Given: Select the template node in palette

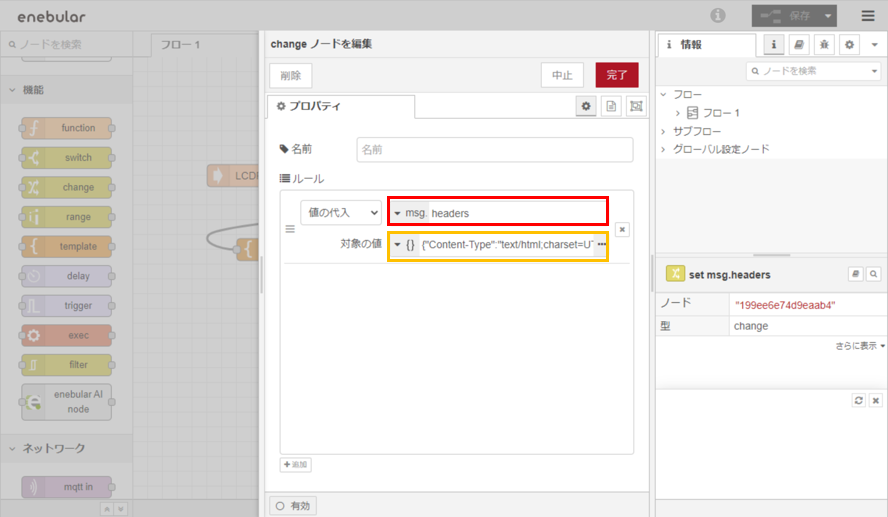Looking at the screenshot, I should (x=67, y=246).
